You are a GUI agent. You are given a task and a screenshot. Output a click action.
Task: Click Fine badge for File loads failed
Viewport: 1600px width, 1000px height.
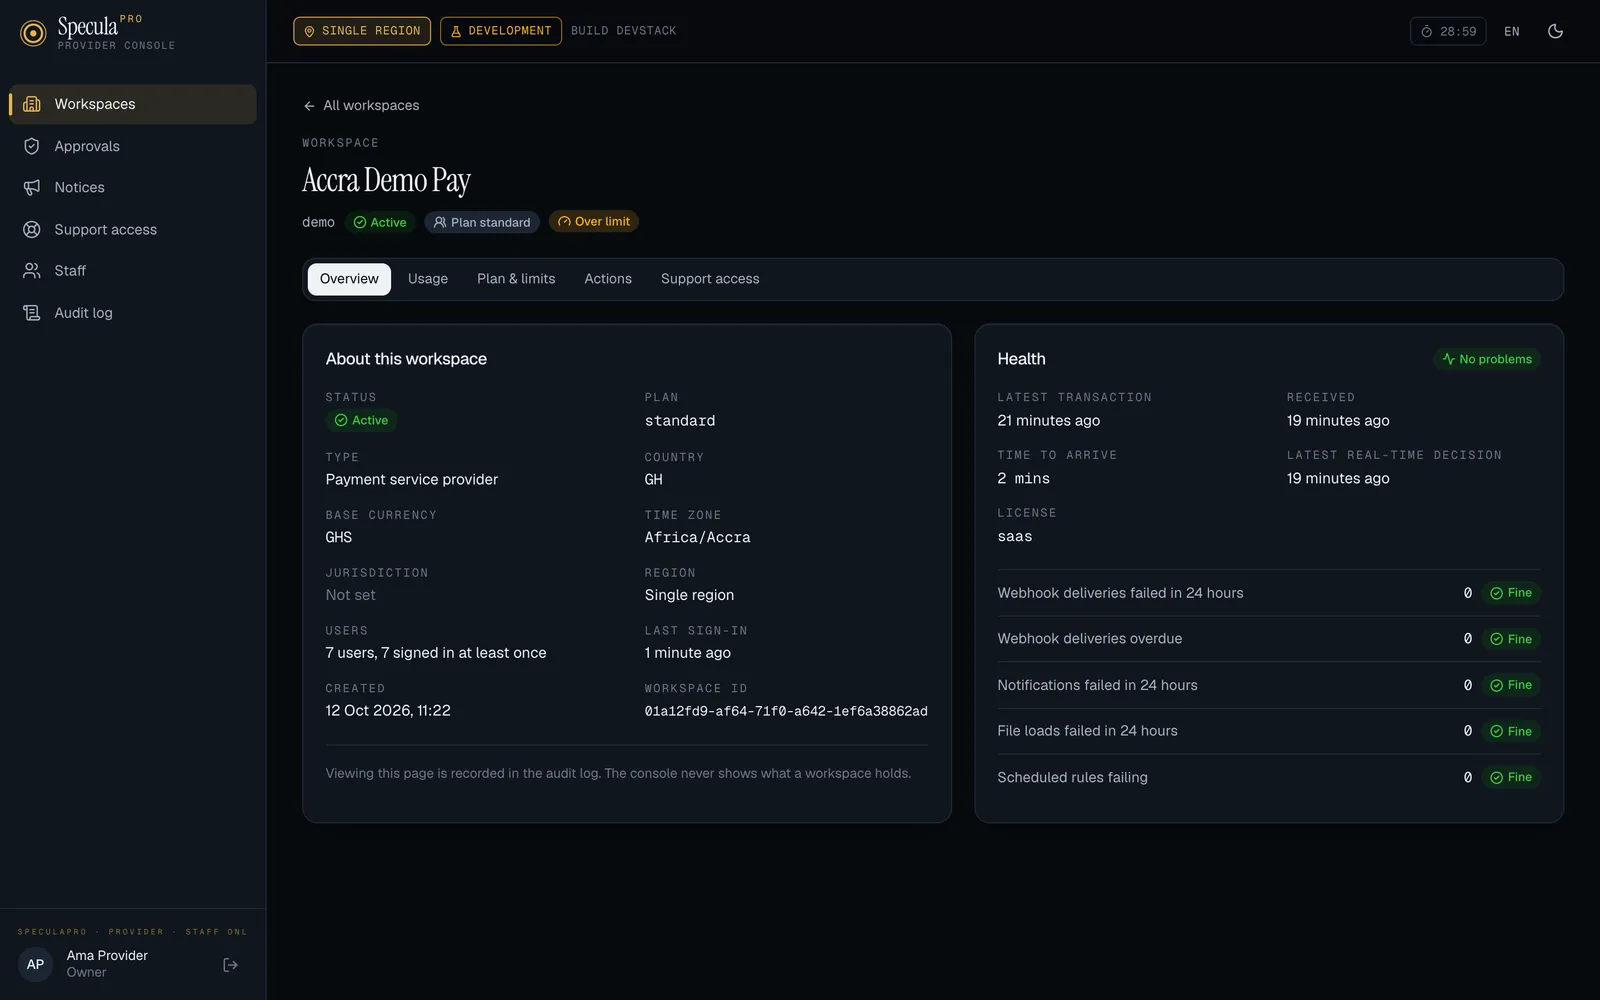(1511, 731)
